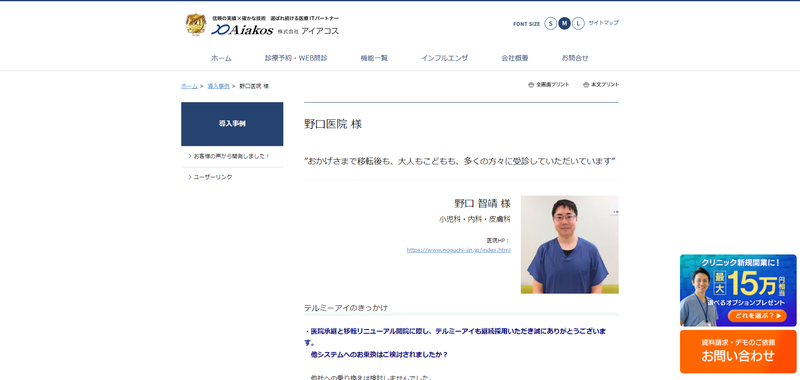The height and width of the screenshot is (380, 800).
Task: Open 機能一覧 menu item
Action: tap(374, 58)
